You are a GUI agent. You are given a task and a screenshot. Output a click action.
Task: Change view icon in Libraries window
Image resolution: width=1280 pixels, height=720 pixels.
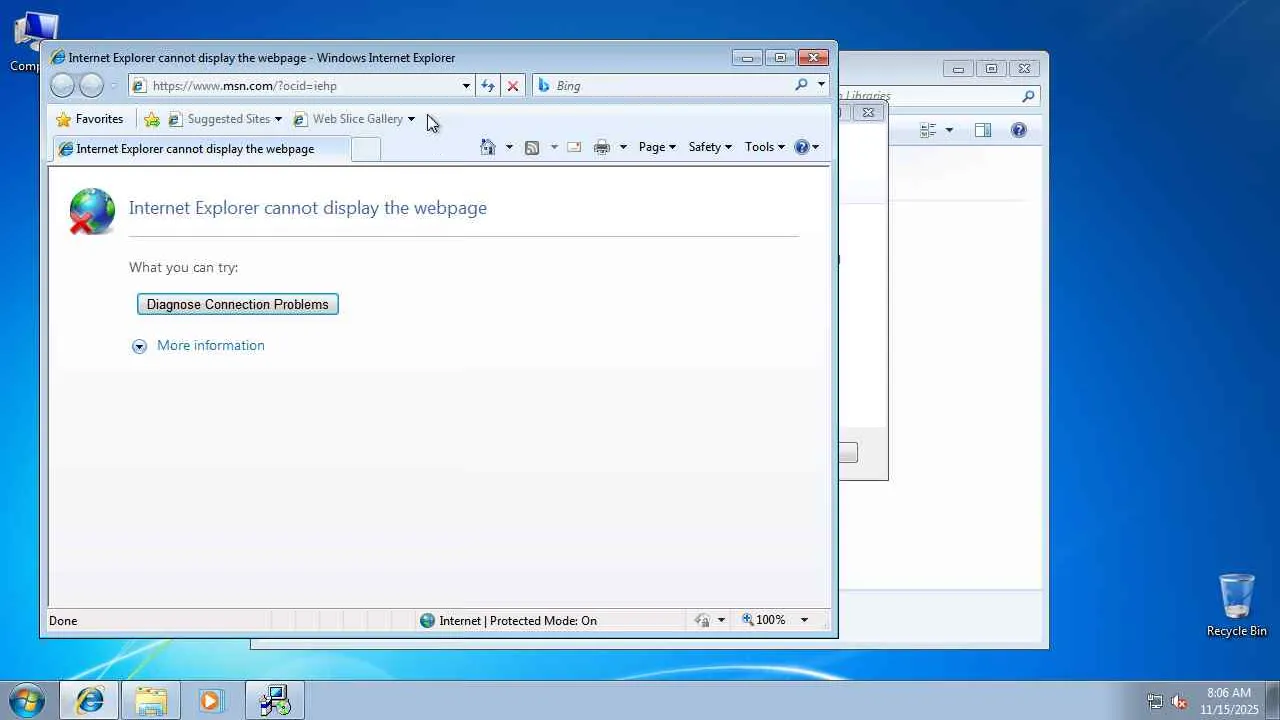tap(928, 130)
